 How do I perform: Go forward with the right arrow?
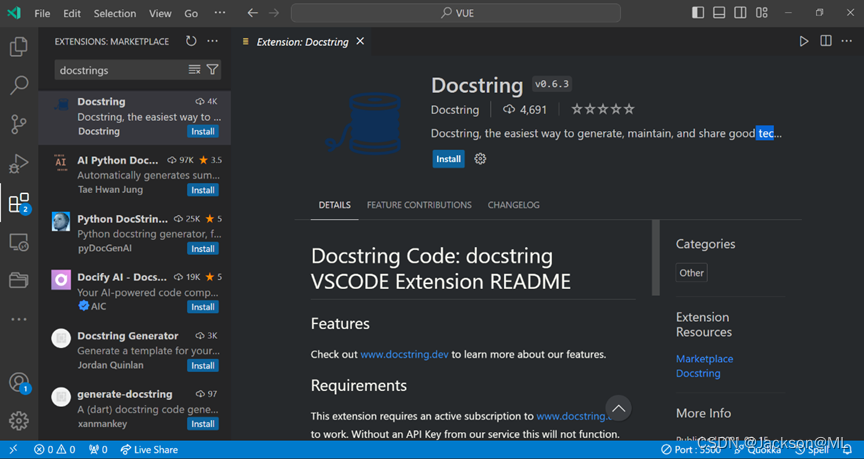click(x=274, y=13)
